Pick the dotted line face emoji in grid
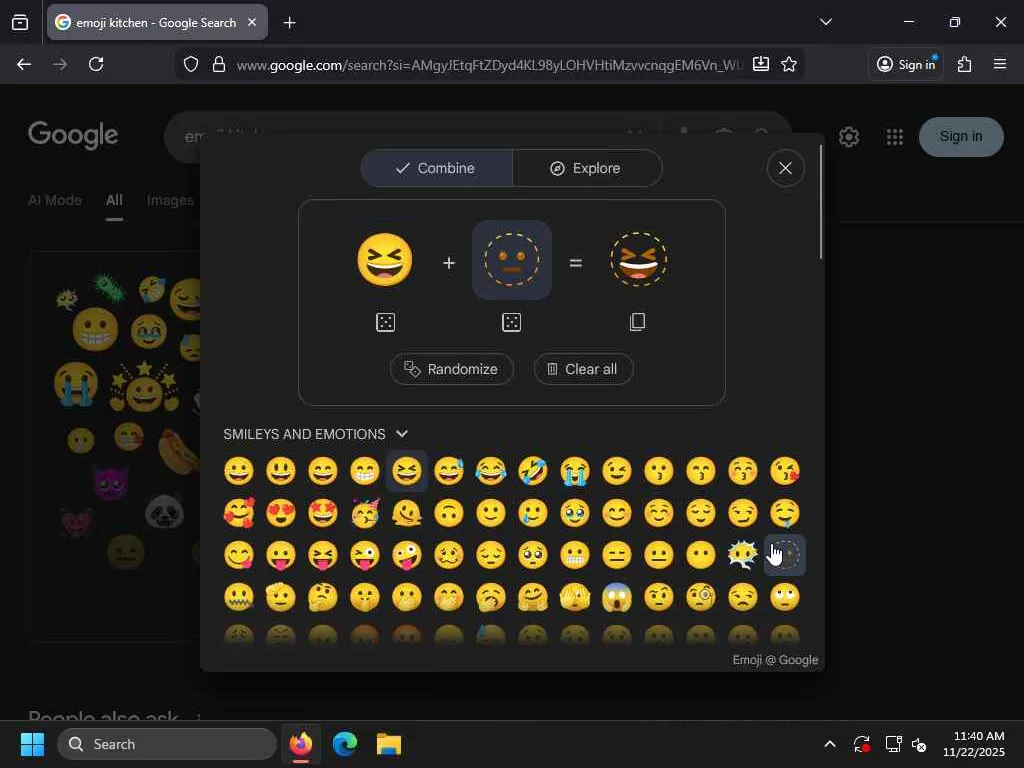 click(x=784, y=555)
